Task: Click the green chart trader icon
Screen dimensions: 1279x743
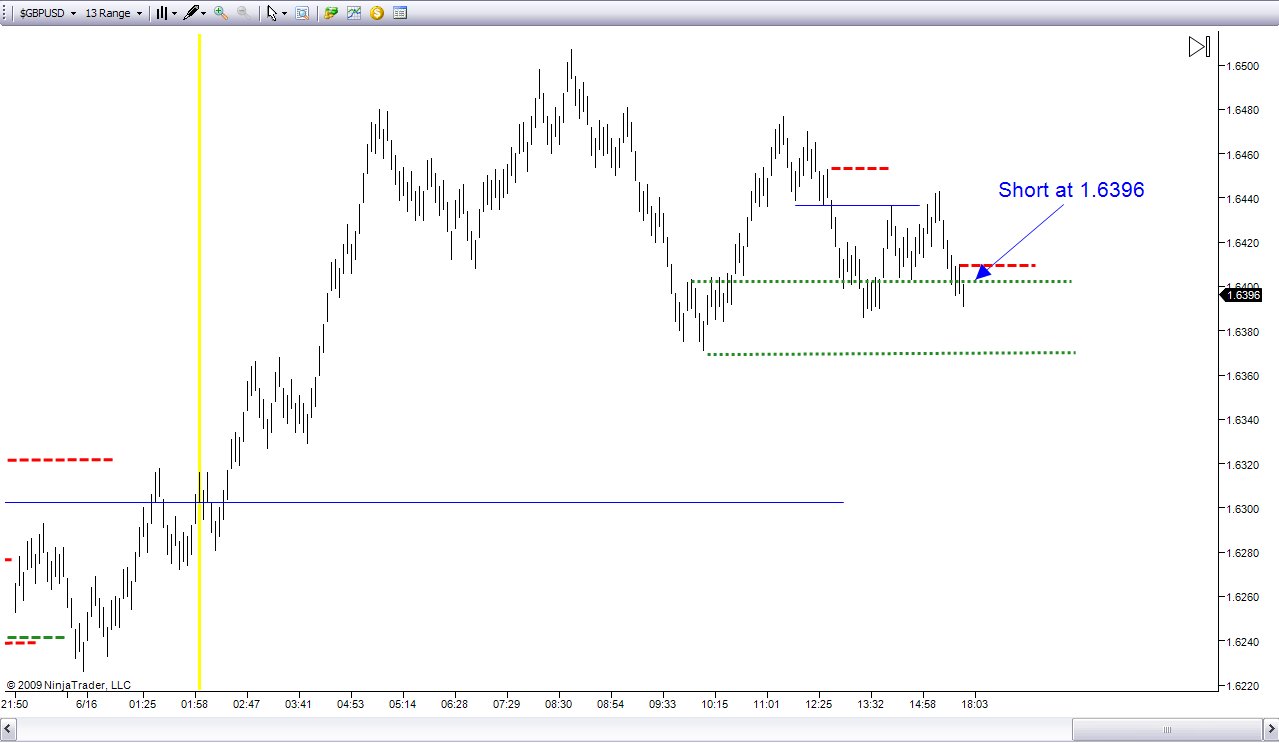Action: (x=331, y=14)
